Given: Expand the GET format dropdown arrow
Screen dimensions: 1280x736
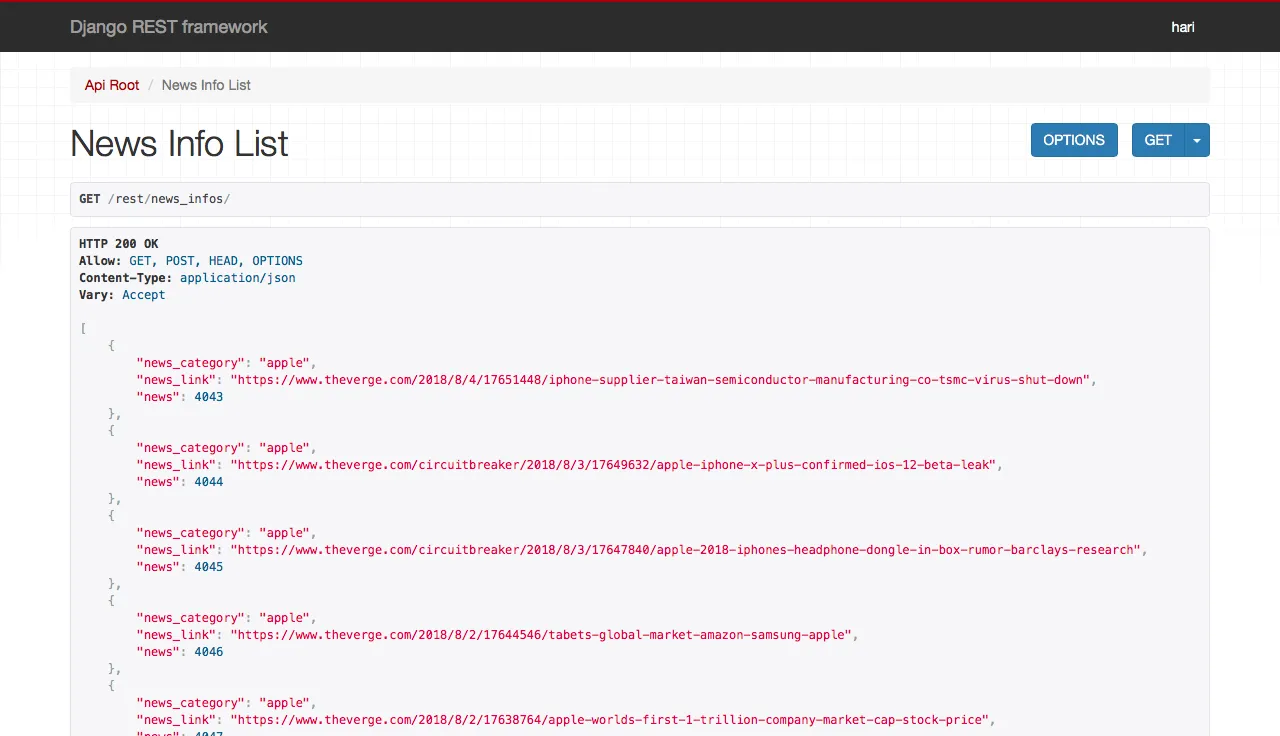Looking at the screenshot, I should [1197, 140].
